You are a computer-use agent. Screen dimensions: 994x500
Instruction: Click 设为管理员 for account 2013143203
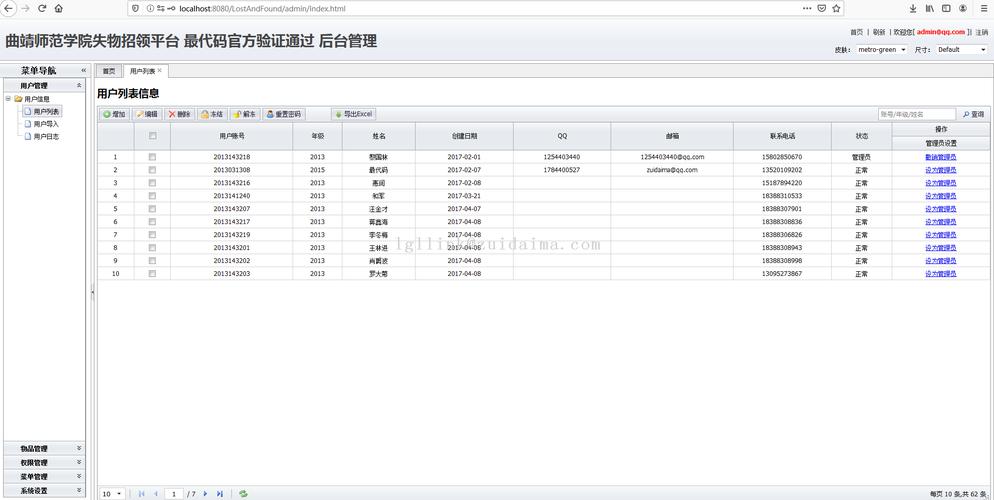click(x=941, y=274)
